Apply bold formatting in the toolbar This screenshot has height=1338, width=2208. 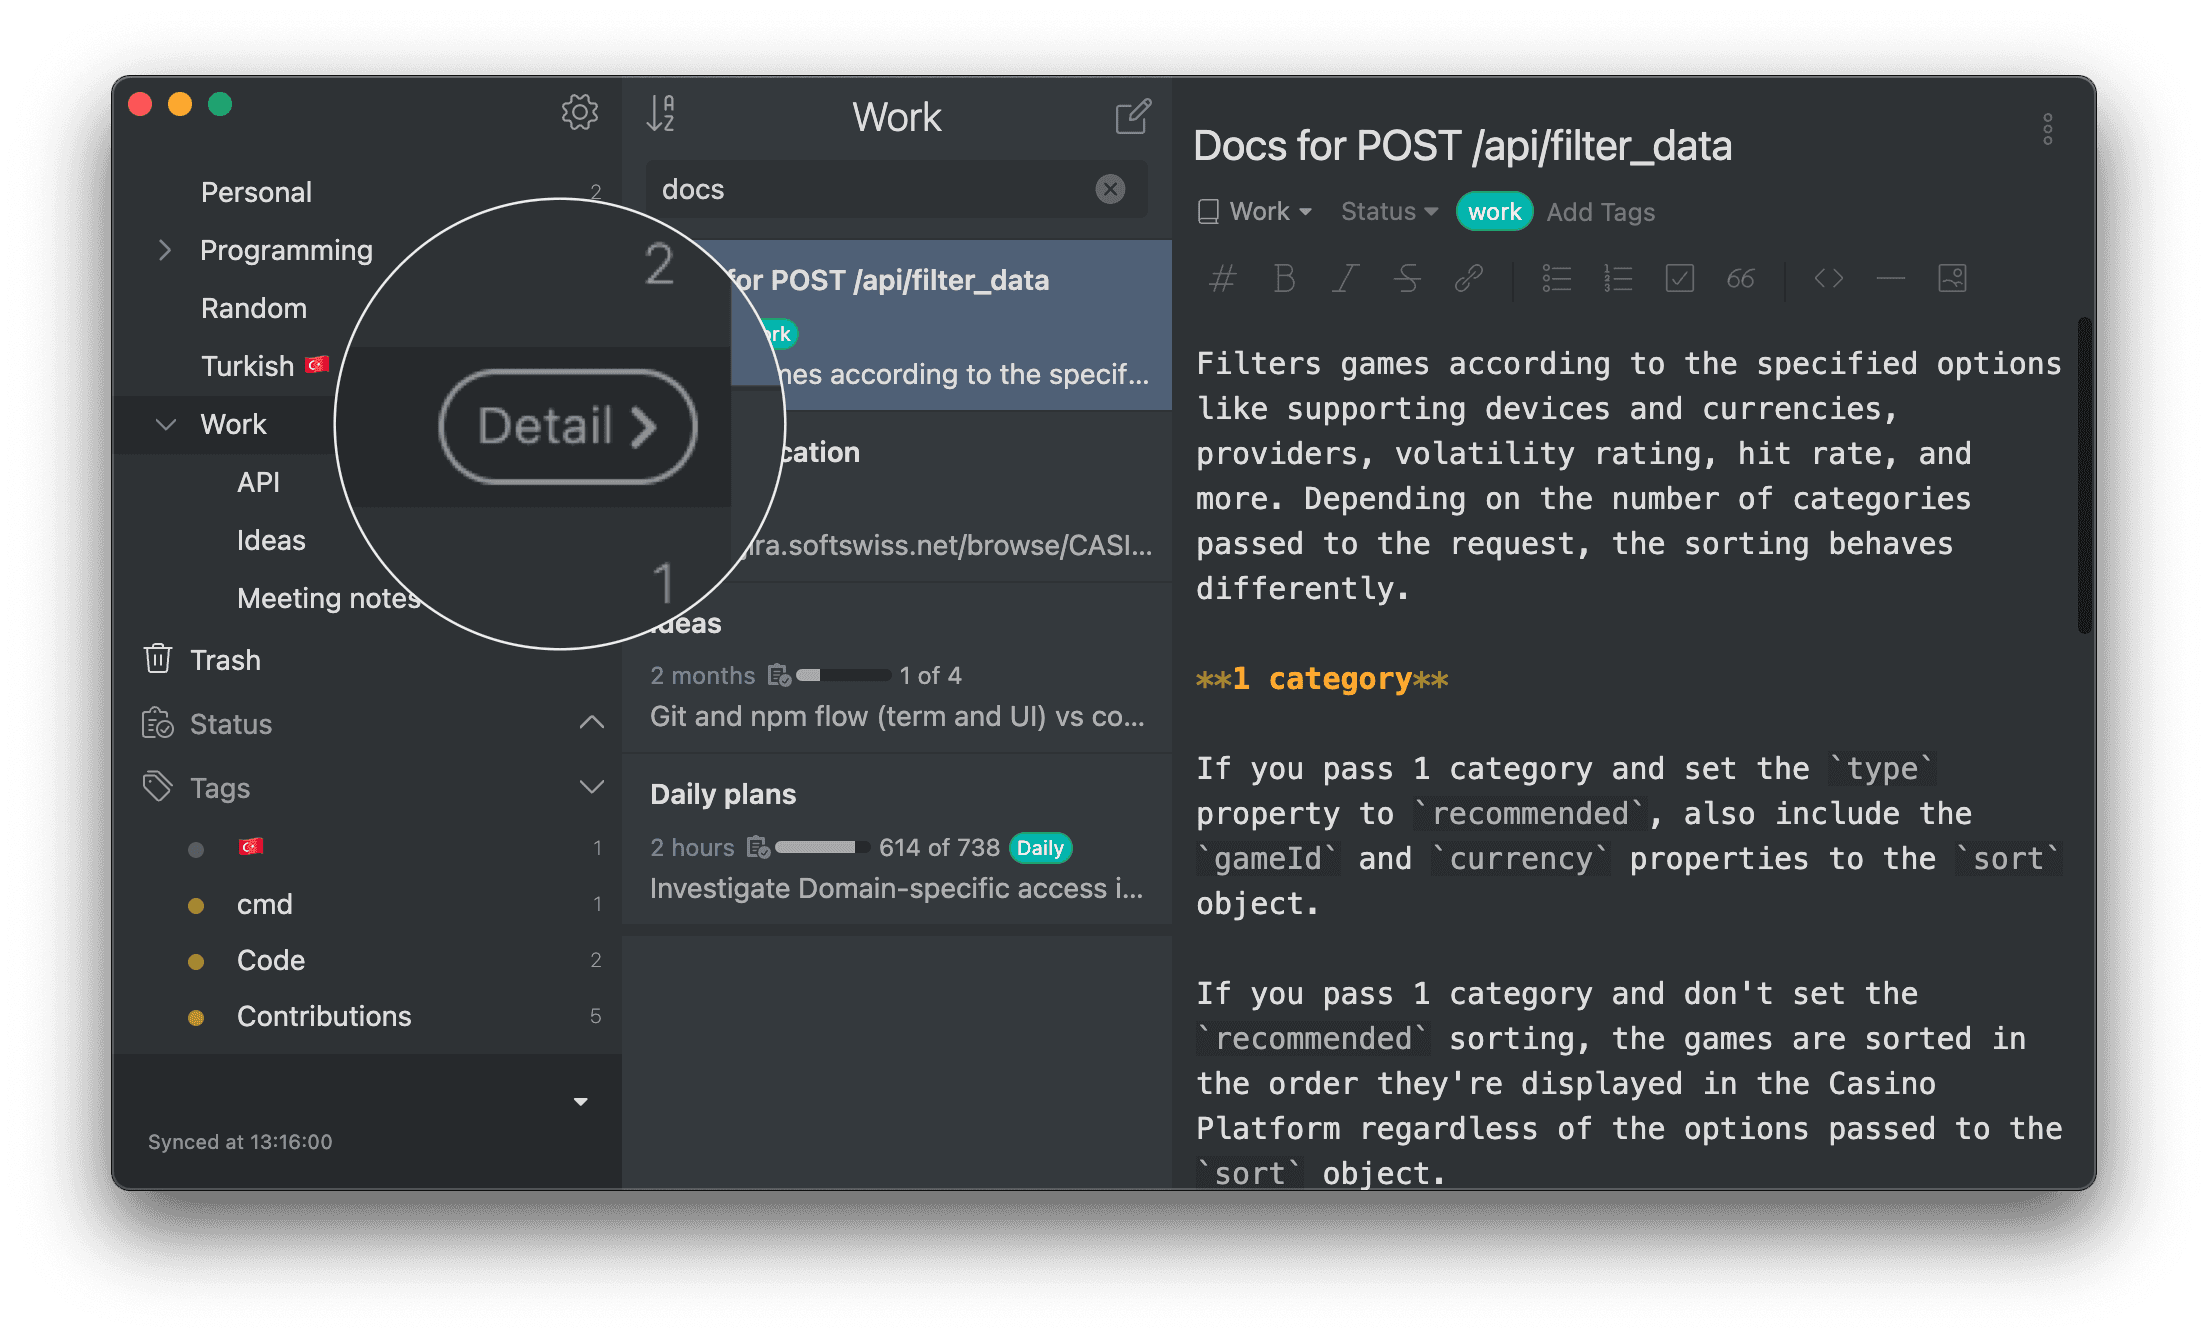pyautogui.click(x=1284, y=278)
